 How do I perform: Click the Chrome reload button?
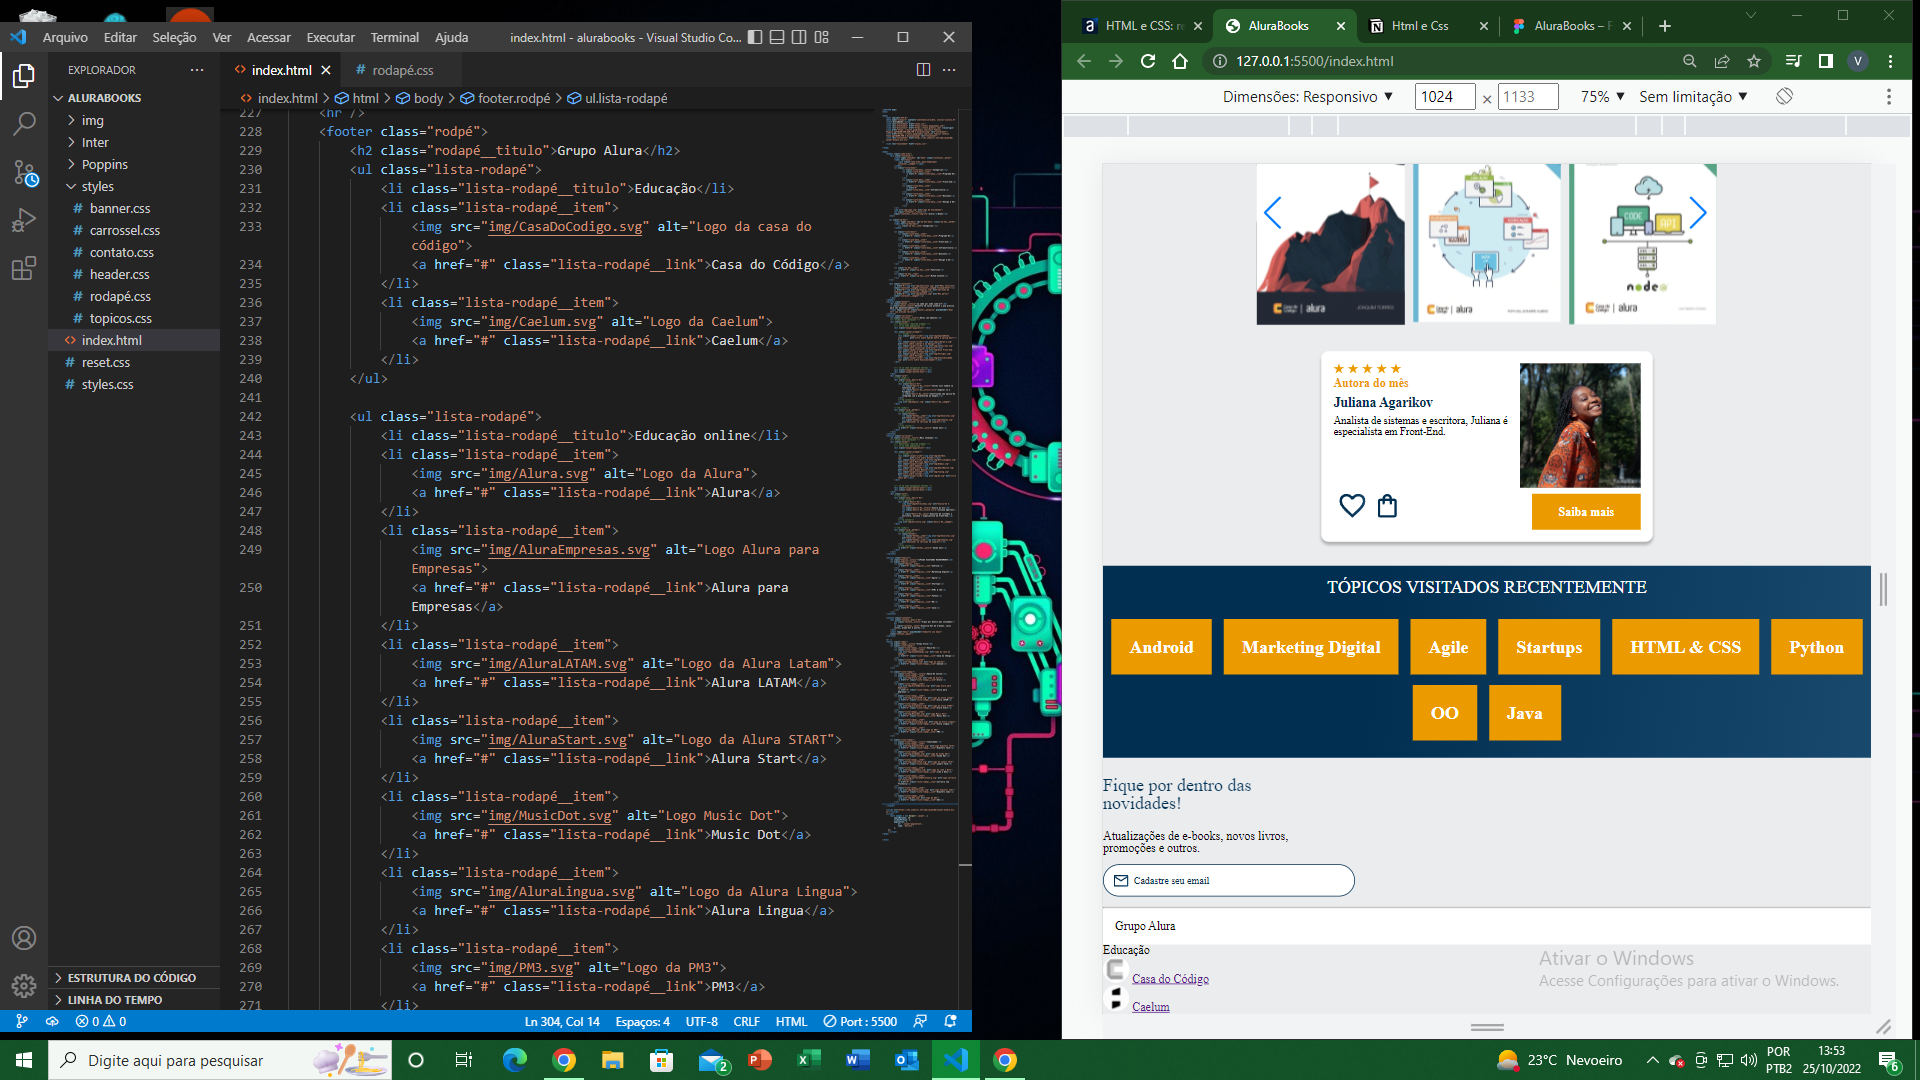tap(1148, 61)
